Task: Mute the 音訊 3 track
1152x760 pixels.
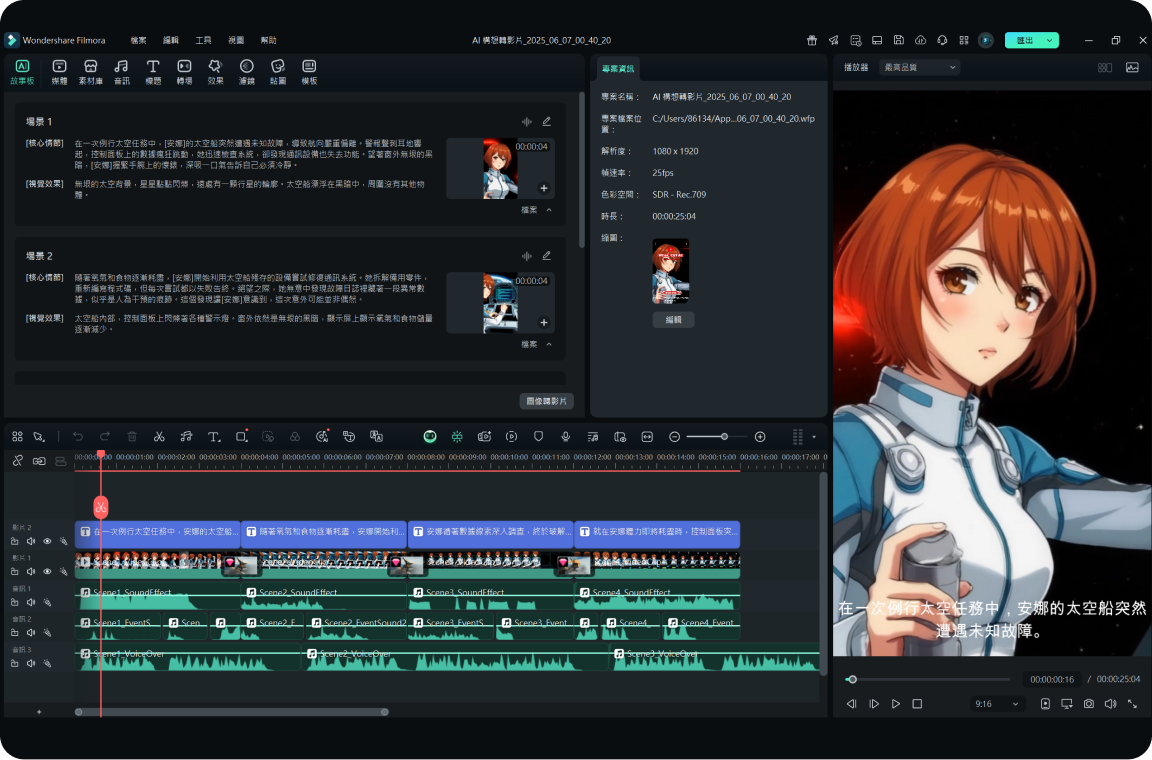Action: (31, 663)
